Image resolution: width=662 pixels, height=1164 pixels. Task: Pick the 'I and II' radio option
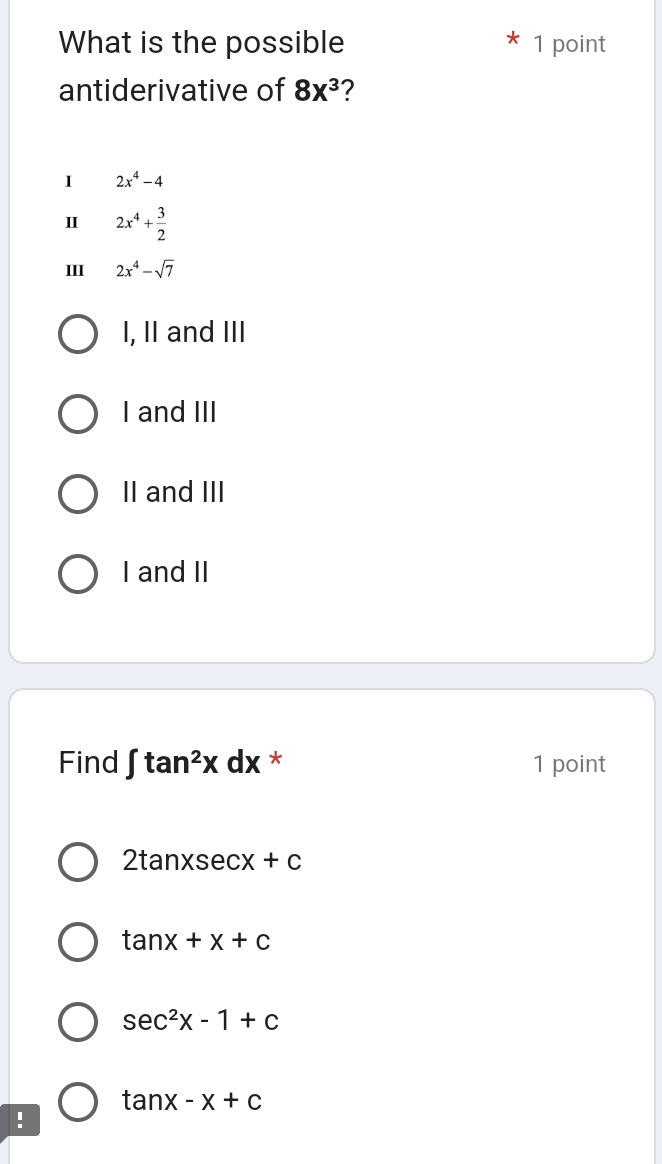(78, 573)
